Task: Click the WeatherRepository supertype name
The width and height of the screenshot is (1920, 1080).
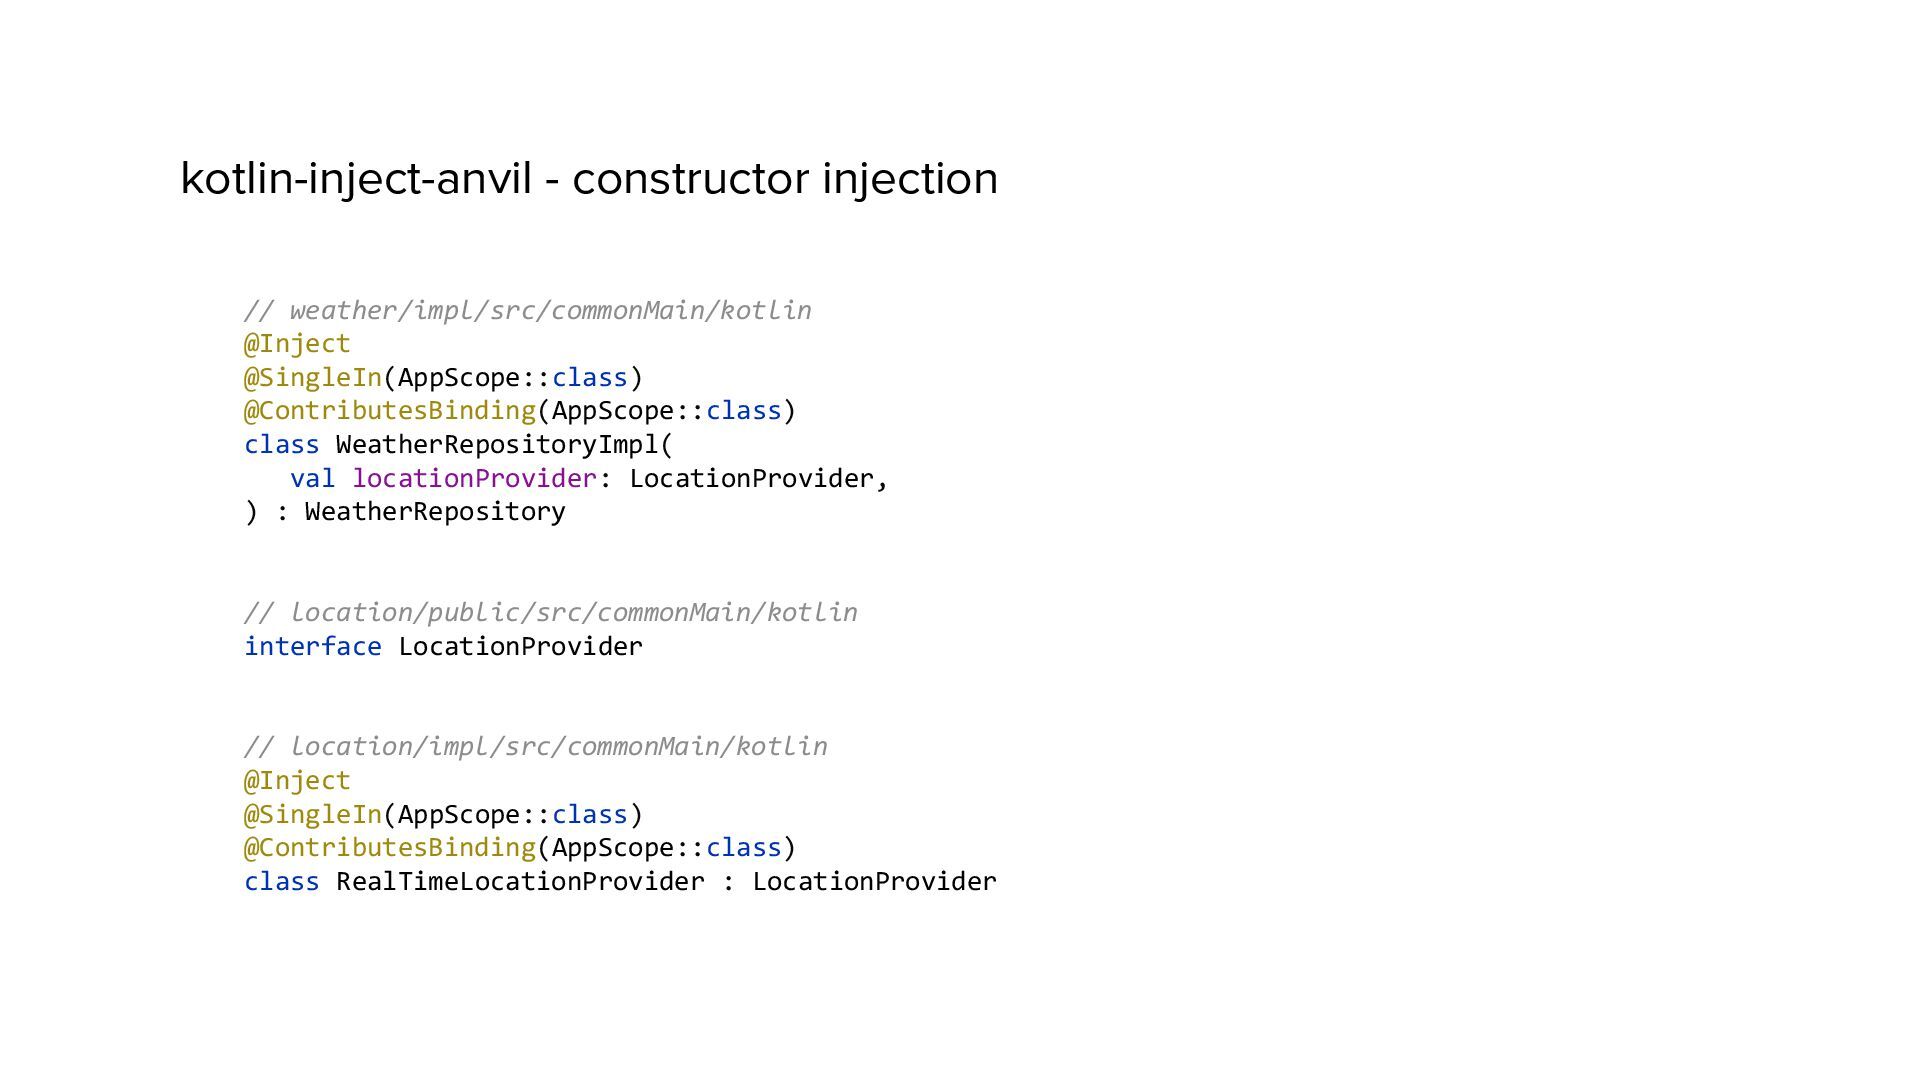Action: [x=435, y=512]
